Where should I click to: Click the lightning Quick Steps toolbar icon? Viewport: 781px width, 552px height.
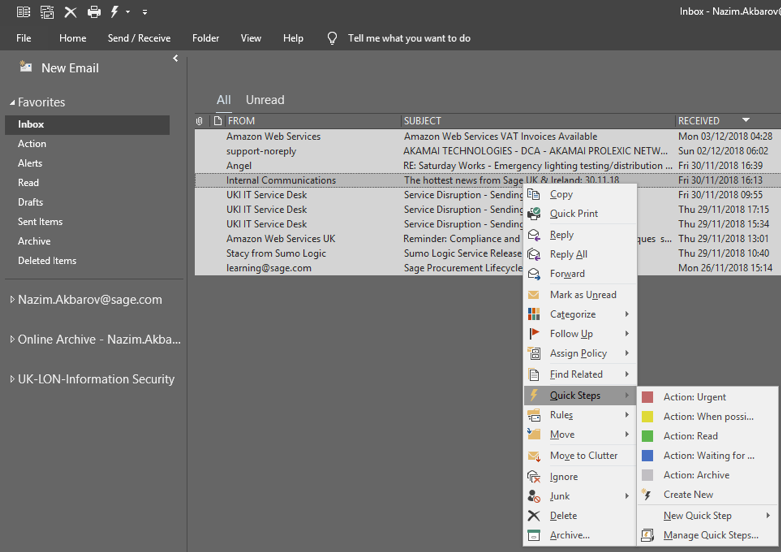tap(115, 12)
